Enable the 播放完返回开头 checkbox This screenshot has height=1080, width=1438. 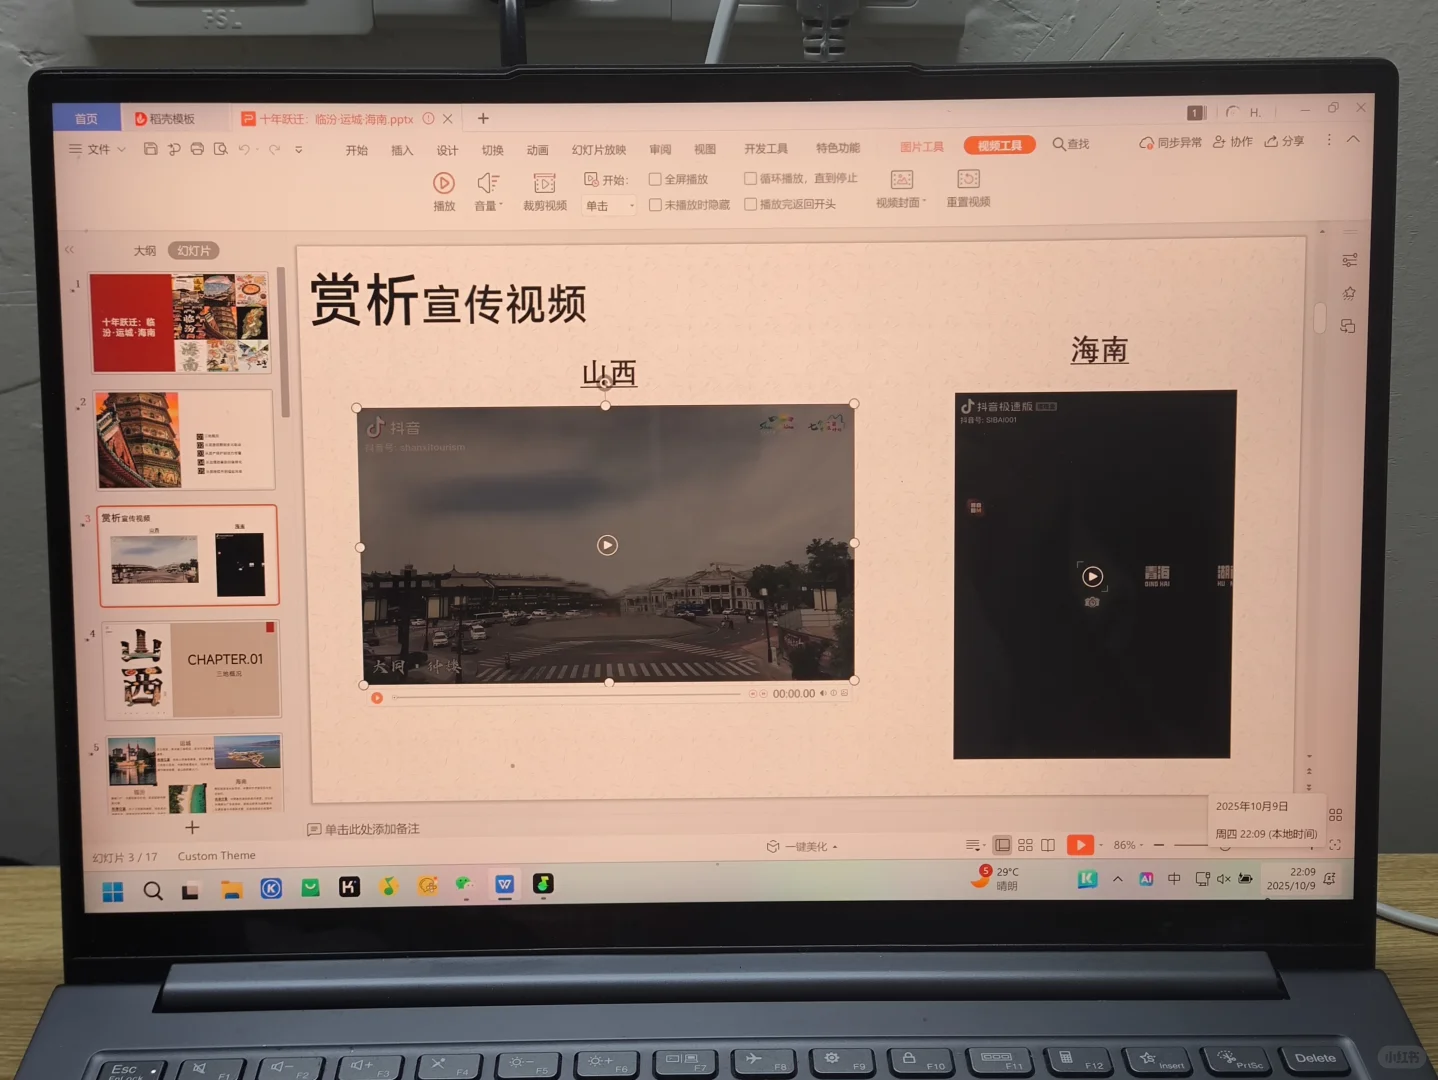[x=750, y=204]
